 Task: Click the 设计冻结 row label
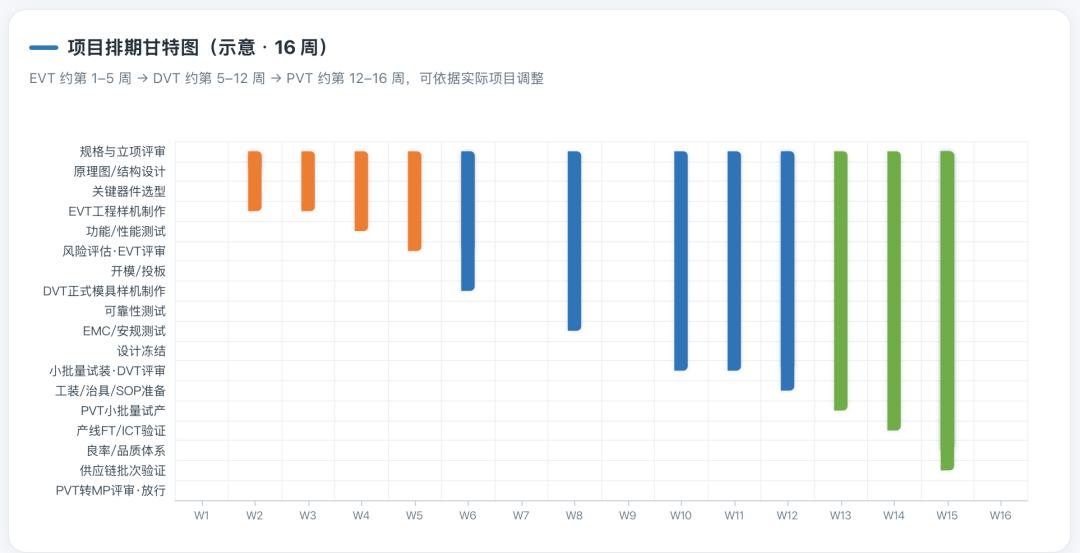tap(141, 351)
